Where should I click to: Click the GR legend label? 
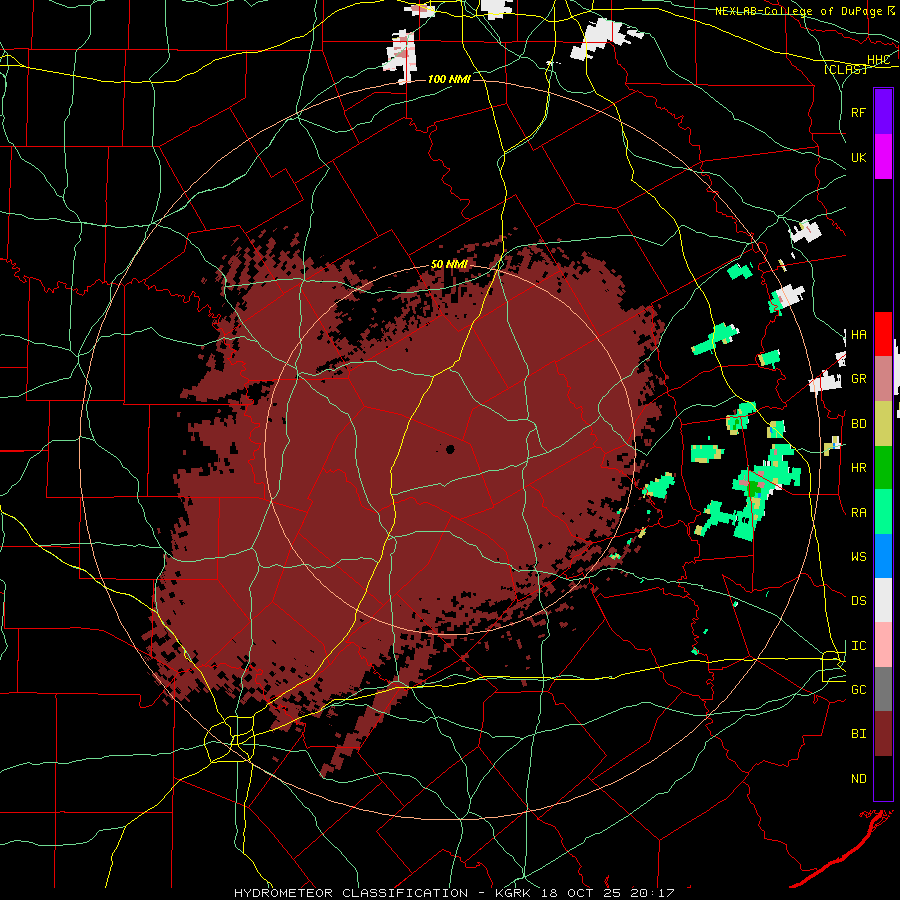858,379
